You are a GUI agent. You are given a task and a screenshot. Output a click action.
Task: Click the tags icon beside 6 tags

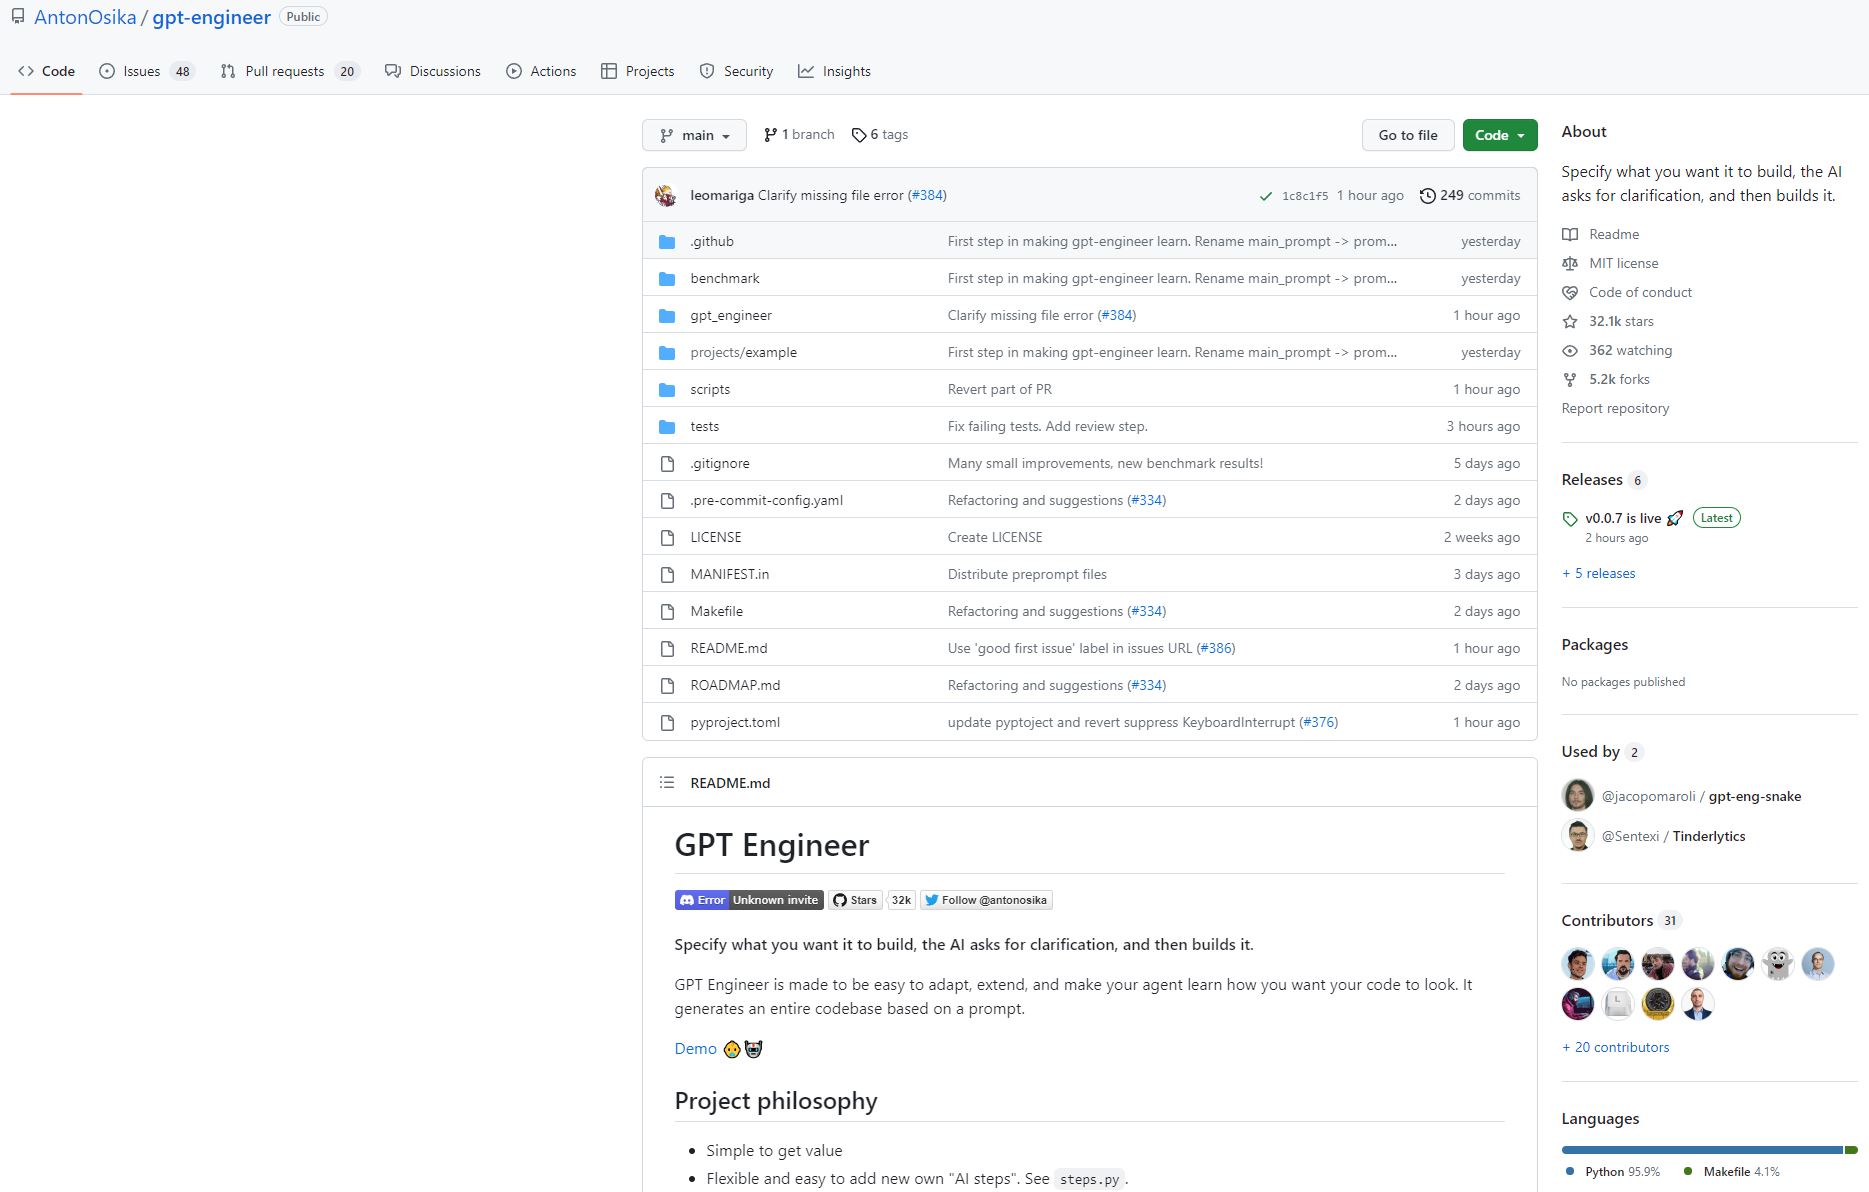(858, 135)
